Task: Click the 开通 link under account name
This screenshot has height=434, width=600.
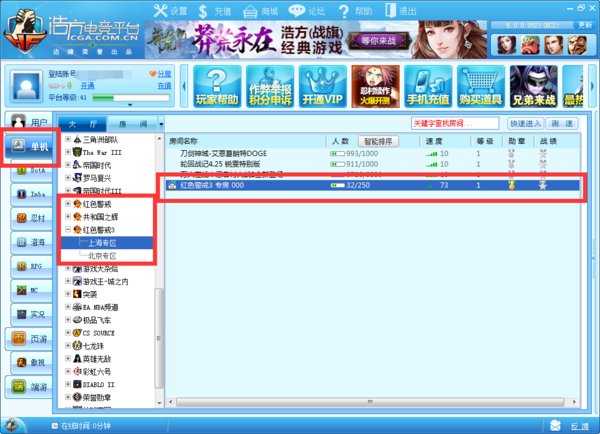Action: 87,86
